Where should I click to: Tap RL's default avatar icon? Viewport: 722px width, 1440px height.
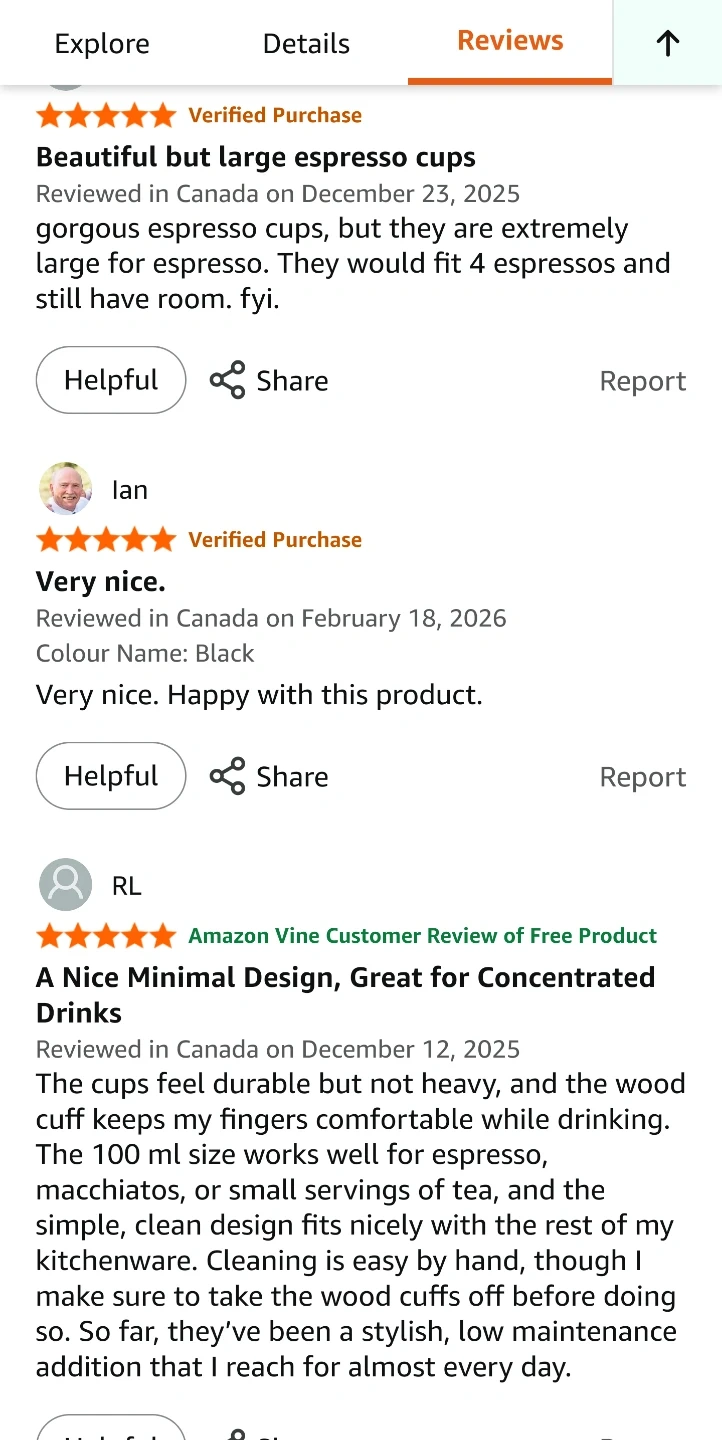(66, 885)
